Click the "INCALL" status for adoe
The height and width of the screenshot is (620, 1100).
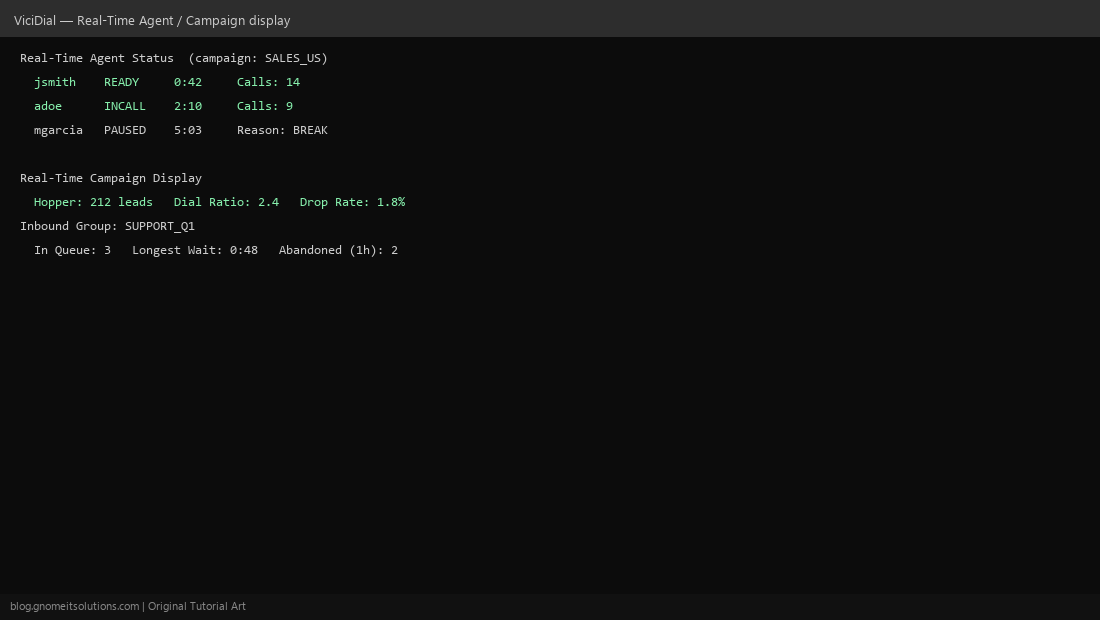(125, 106)
